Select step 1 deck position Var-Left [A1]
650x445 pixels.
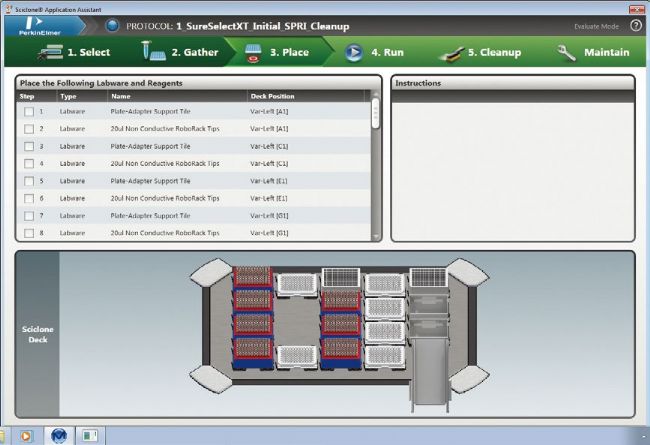269,112
